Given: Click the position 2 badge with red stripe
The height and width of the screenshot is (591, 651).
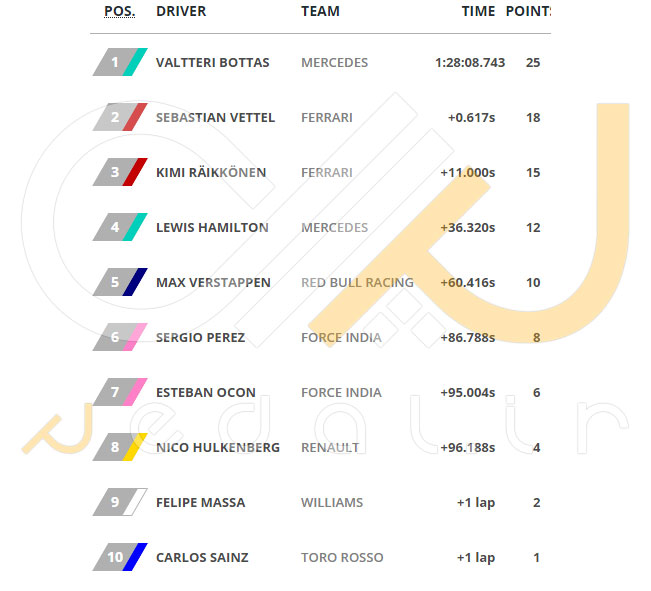Looking at the screenshot, I should click(x=120, y=117).
